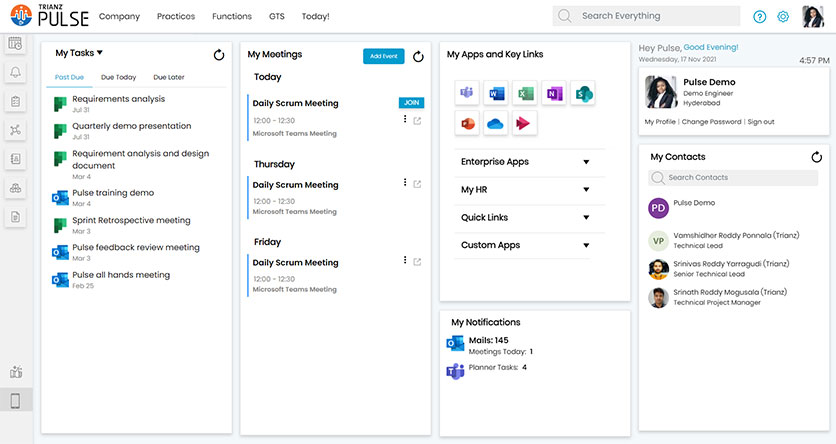Click the Search Contacts field
The image size is (836, 444).
pyautogui.click(x=733, y=177)
